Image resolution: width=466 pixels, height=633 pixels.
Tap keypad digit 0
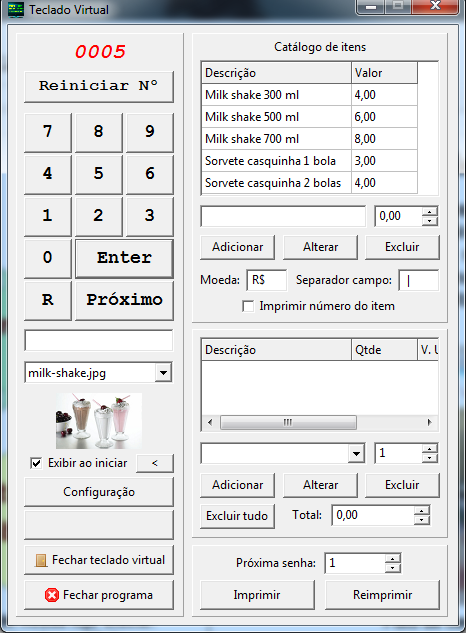tap(48, 258)
